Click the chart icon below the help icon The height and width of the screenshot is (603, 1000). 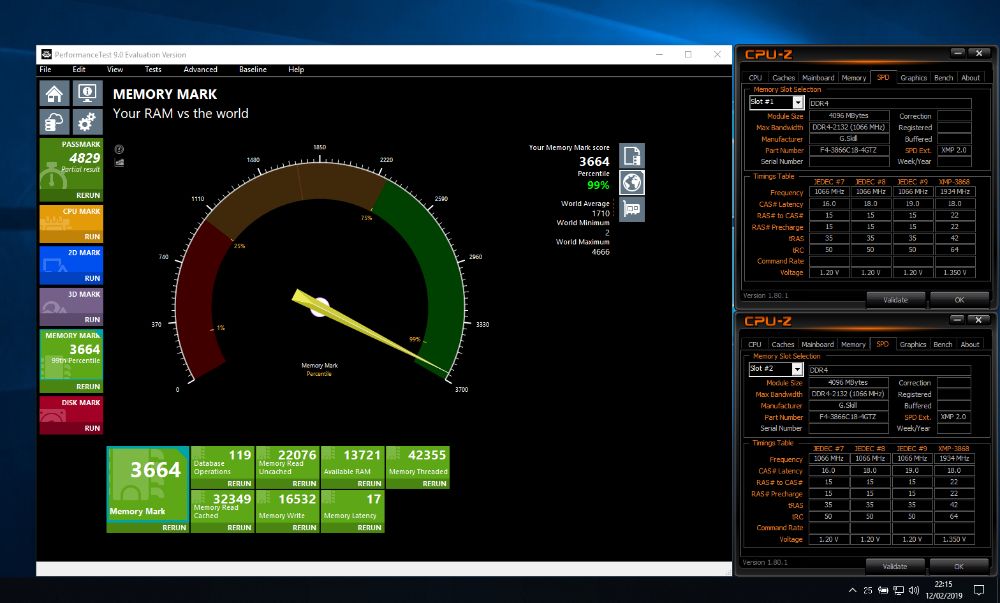pos(119,163)
